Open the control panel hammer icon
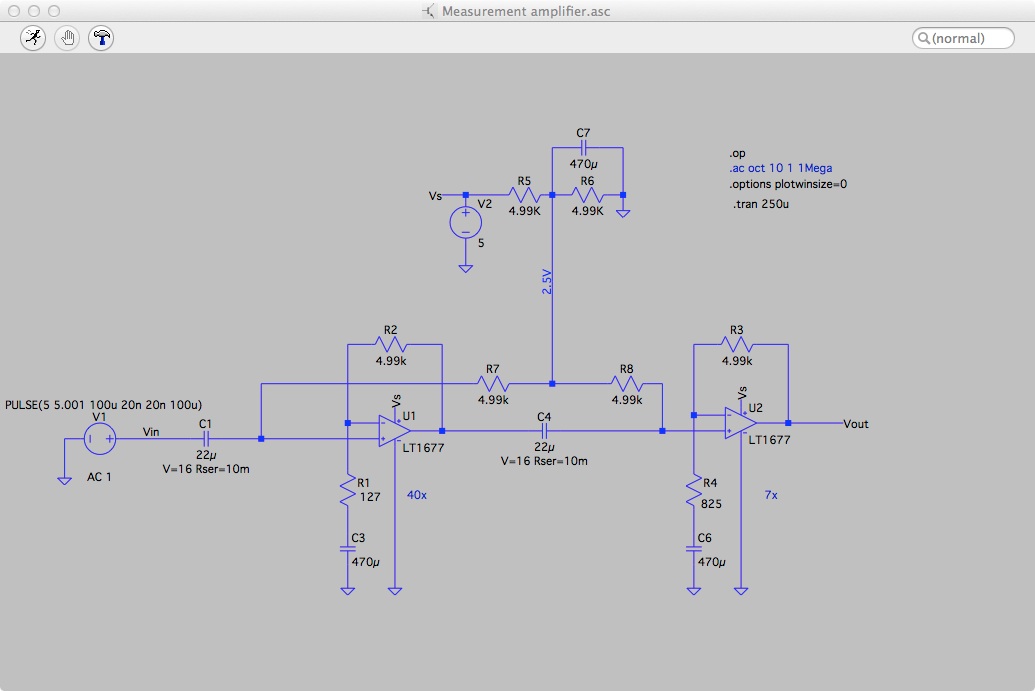 [101, 38]
